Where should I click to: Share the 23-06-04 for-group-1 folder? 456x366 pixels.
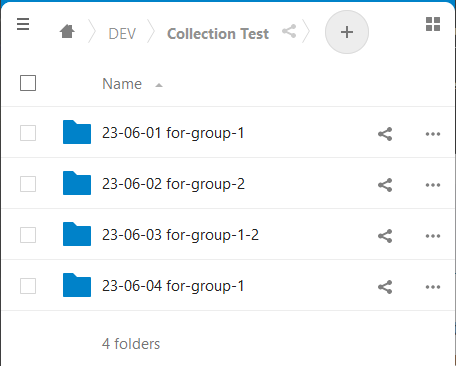[x=385, y=287]
